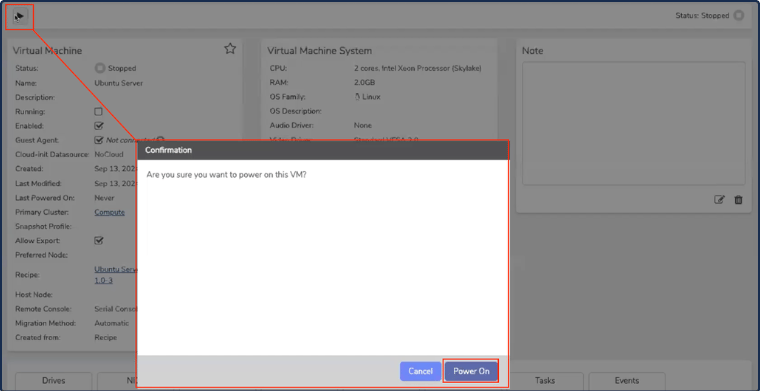Click the CPU value '2 cores, Intel Xeon Processor (Skylake)'

(x=417, y=68)
